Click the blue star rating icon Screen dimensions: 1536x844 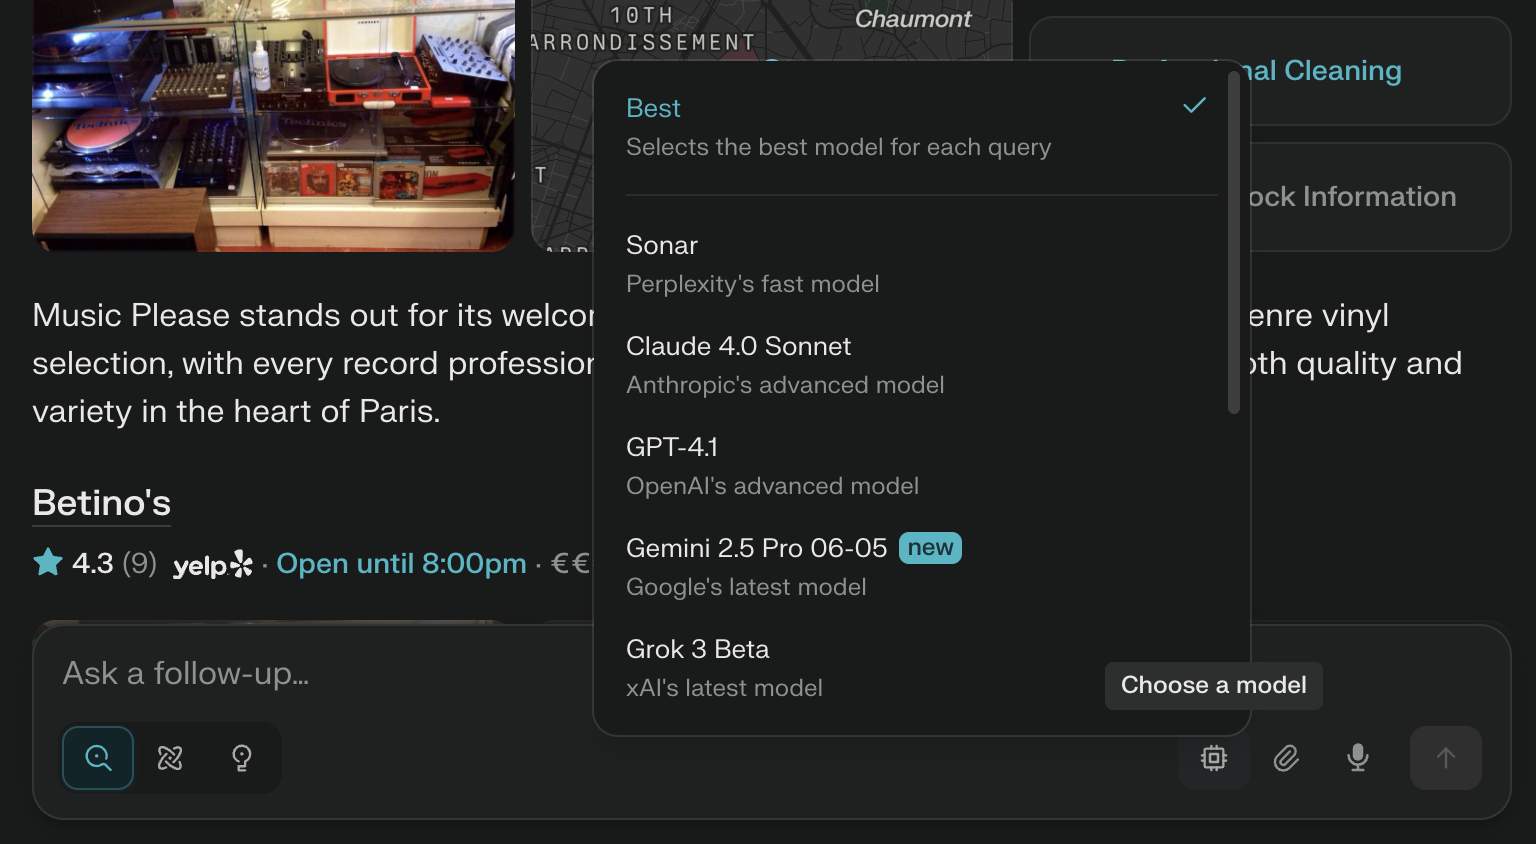[46, 563]
